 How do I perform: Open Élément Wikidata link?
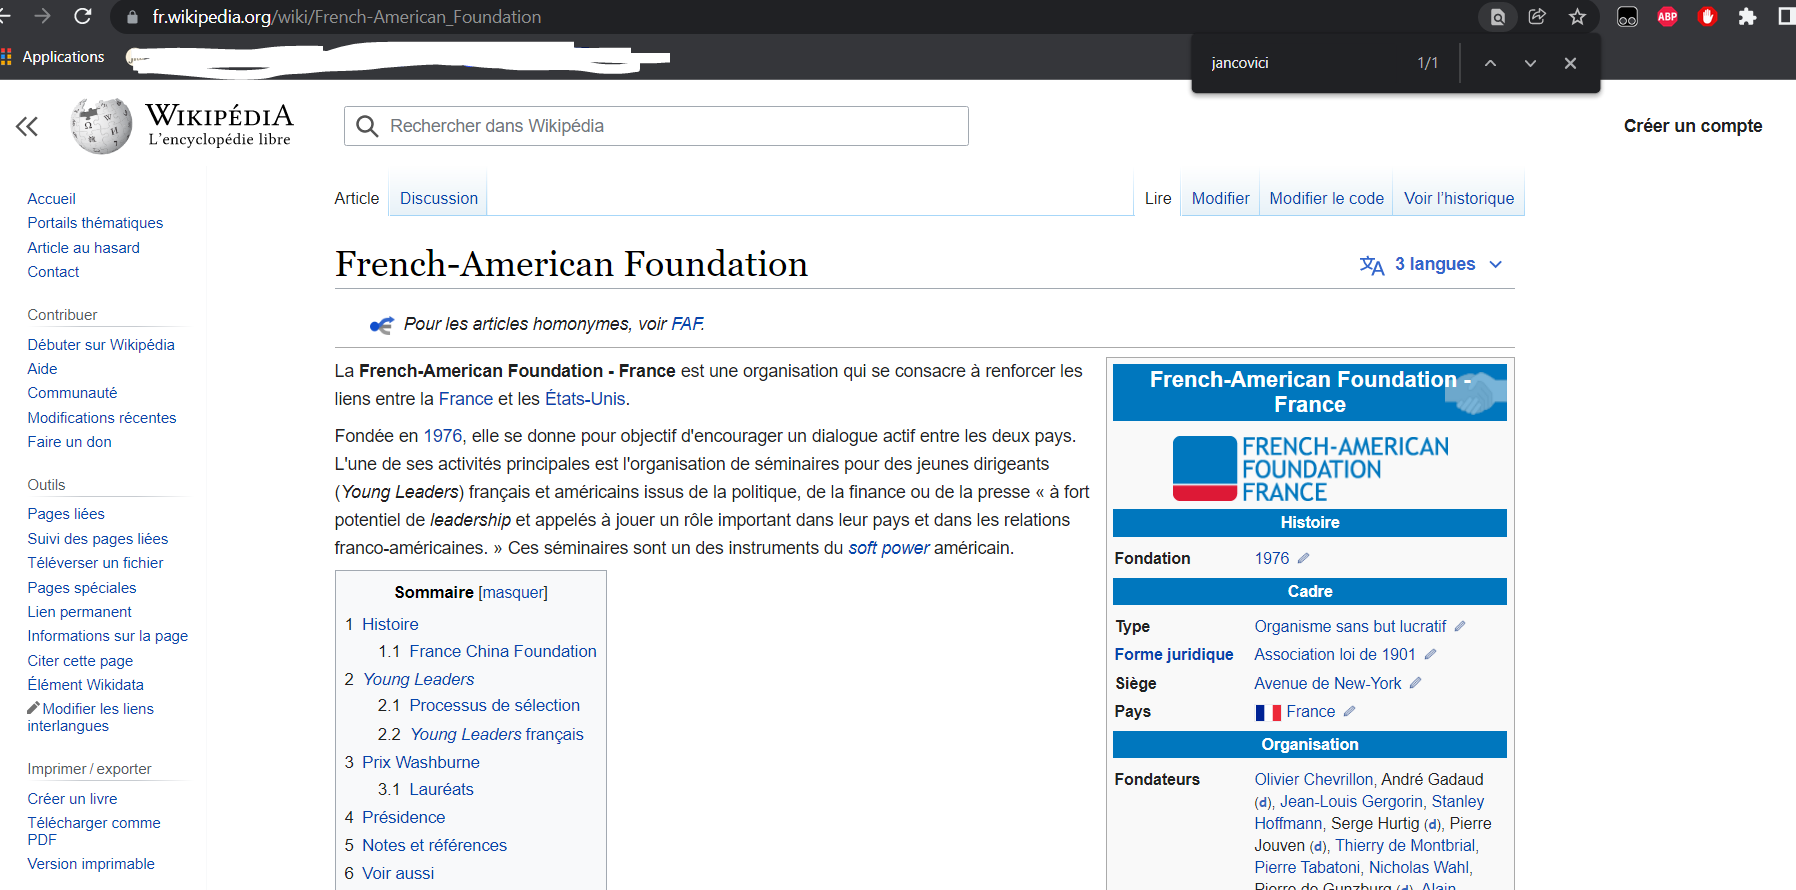pos(86,685)
